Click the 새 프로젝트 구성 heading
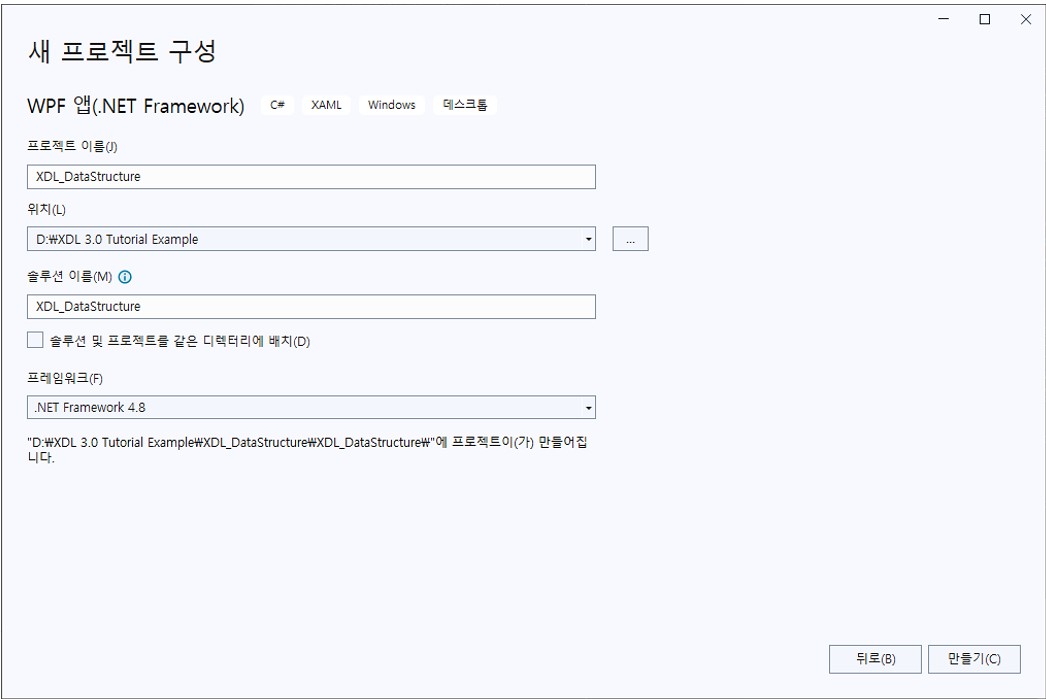 coord(122,51)
